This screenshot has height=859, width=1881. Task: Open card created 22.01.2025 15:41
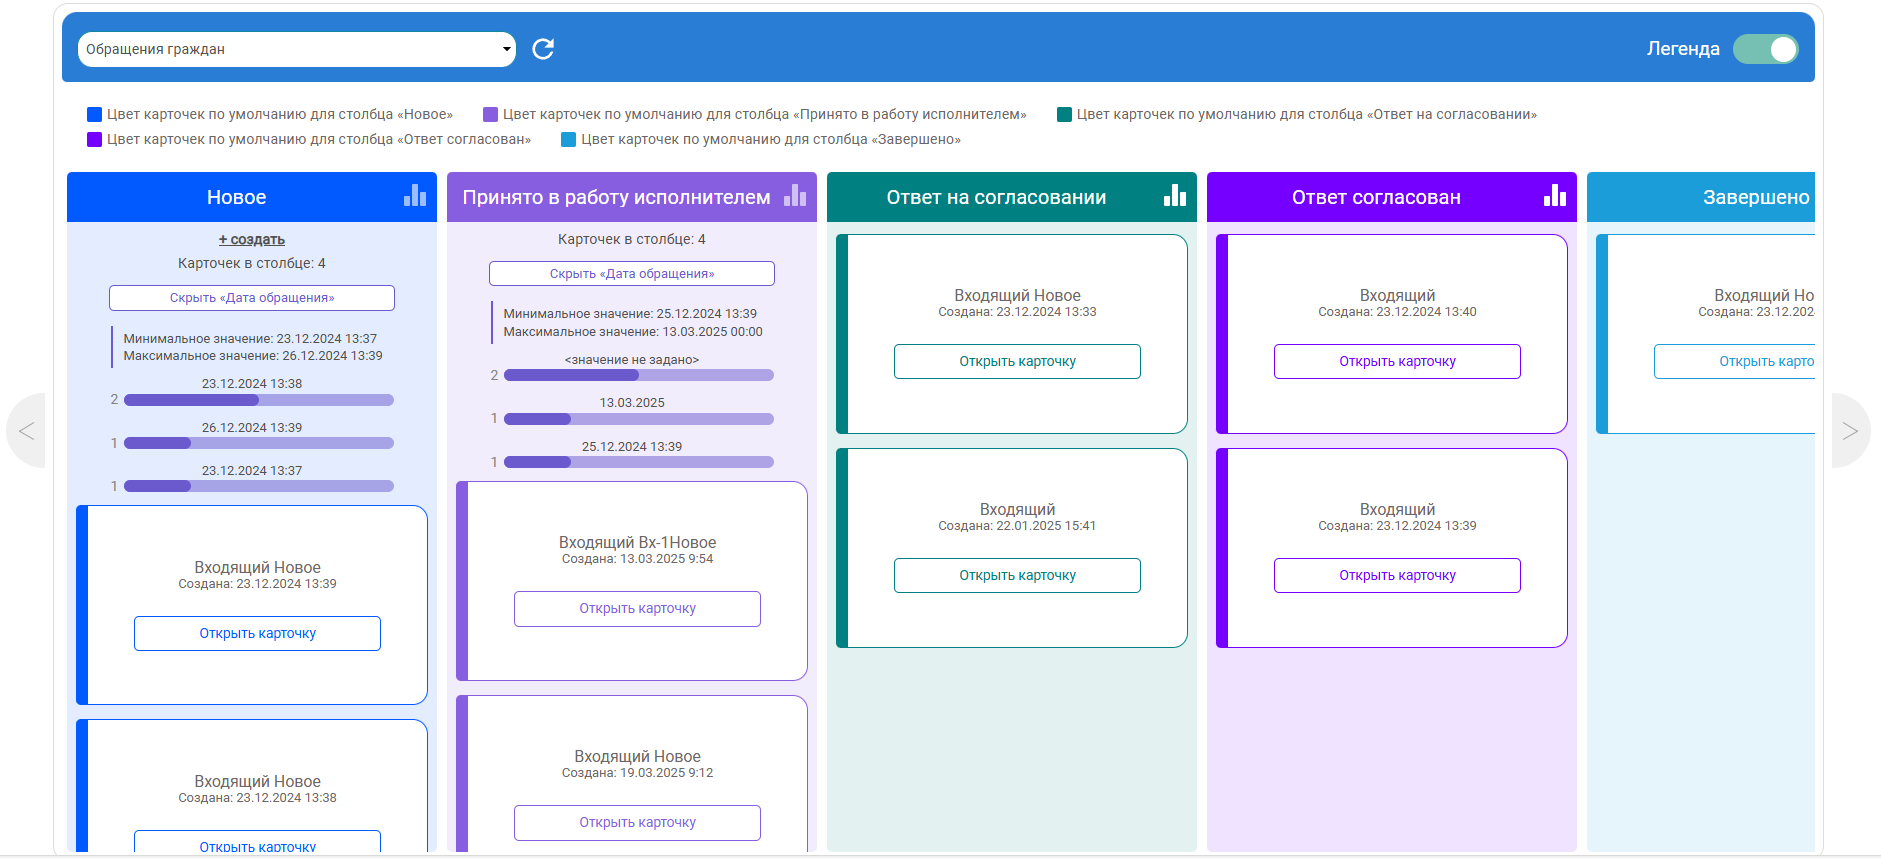1017,576
